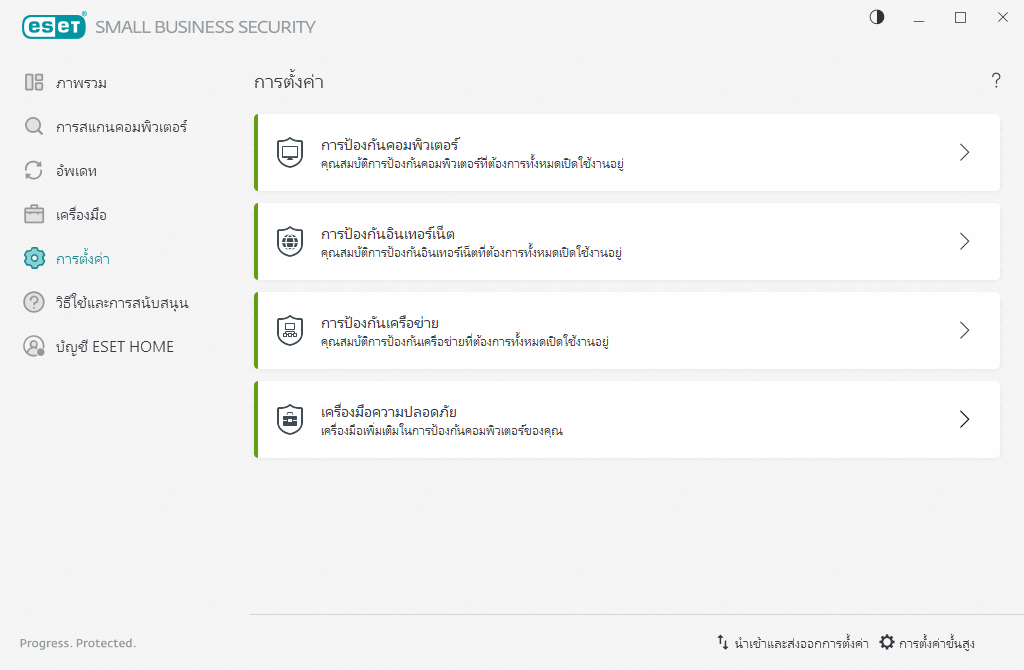
Task: Open the บัญชี ESET HOME menu item
Action: tap(114, 346)
